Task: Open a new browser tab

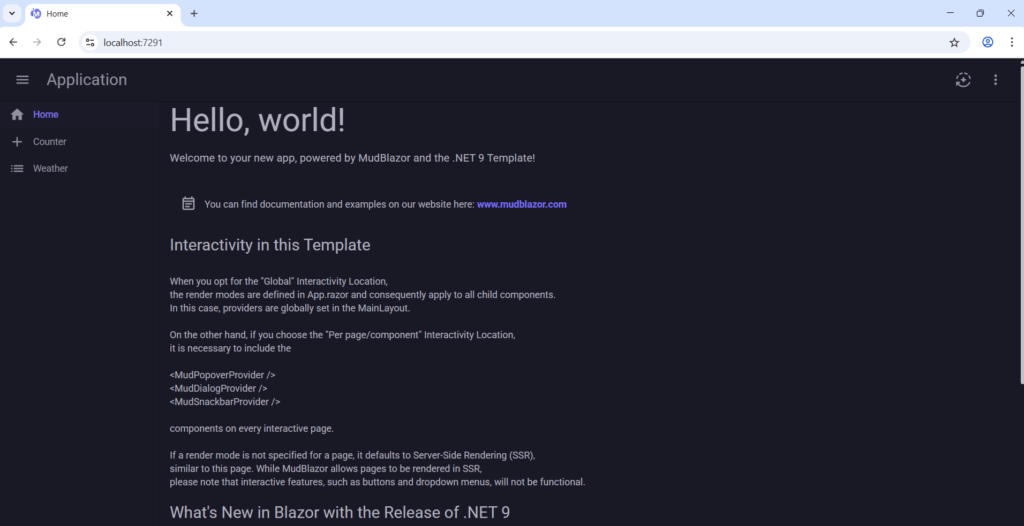Action: (194, 14)
